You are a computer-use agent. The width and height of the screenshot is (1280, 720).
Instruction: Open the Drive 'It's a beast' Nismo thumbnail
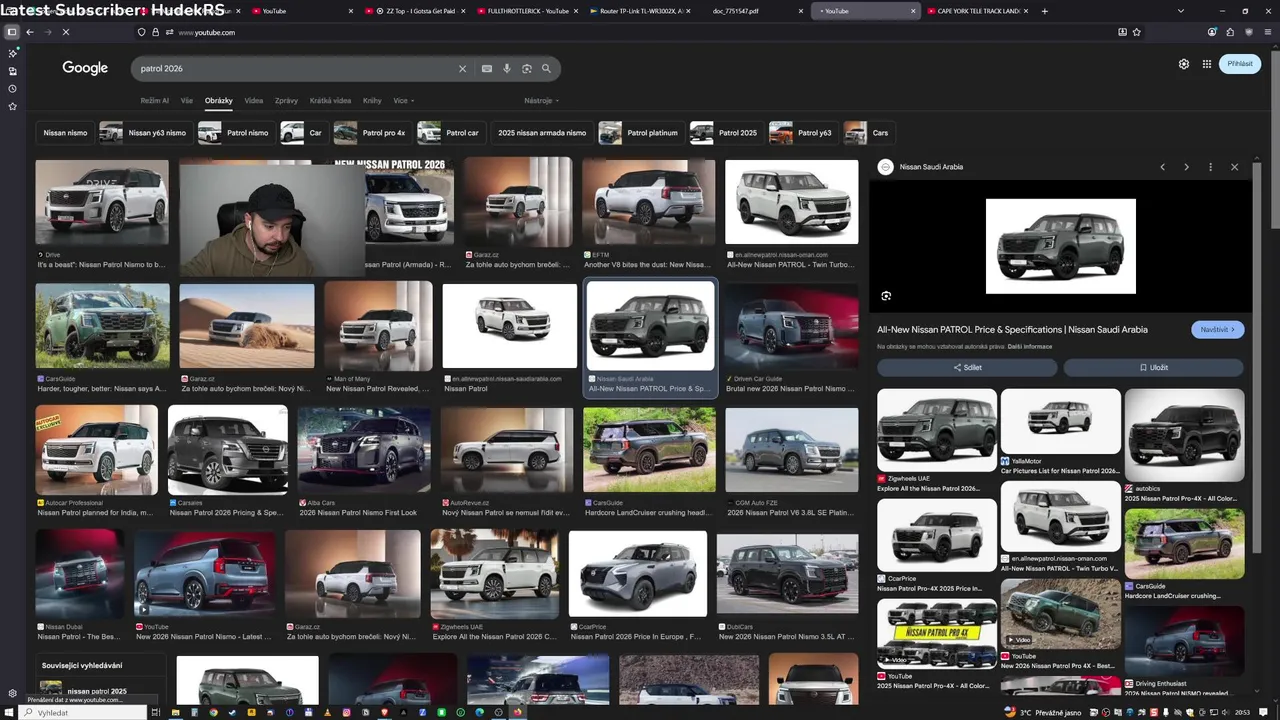click(102, 202)
